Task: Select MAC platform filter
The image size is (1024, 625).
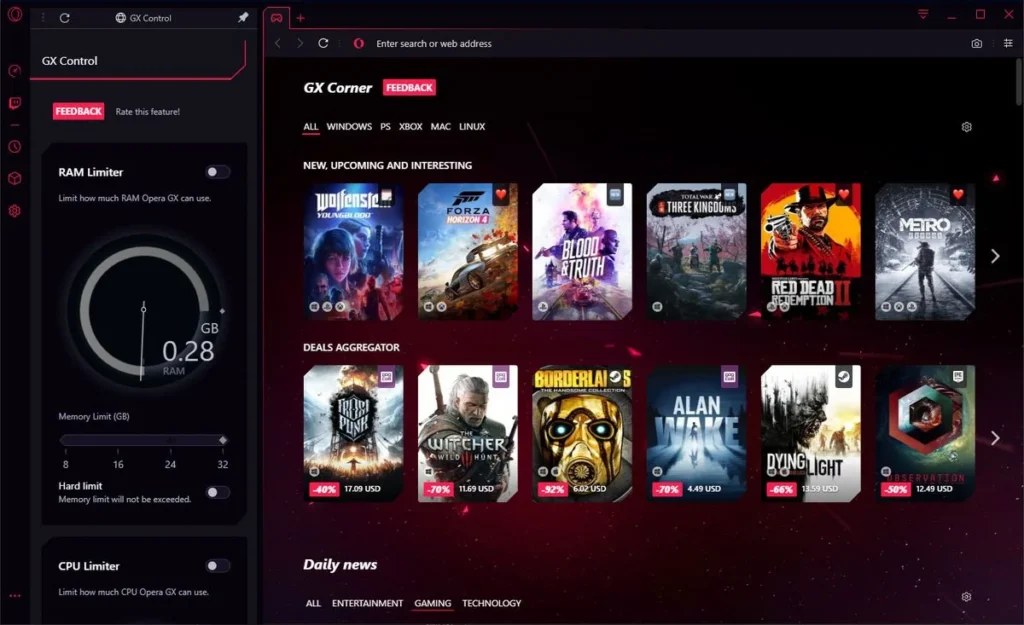Action: point(441,127)
